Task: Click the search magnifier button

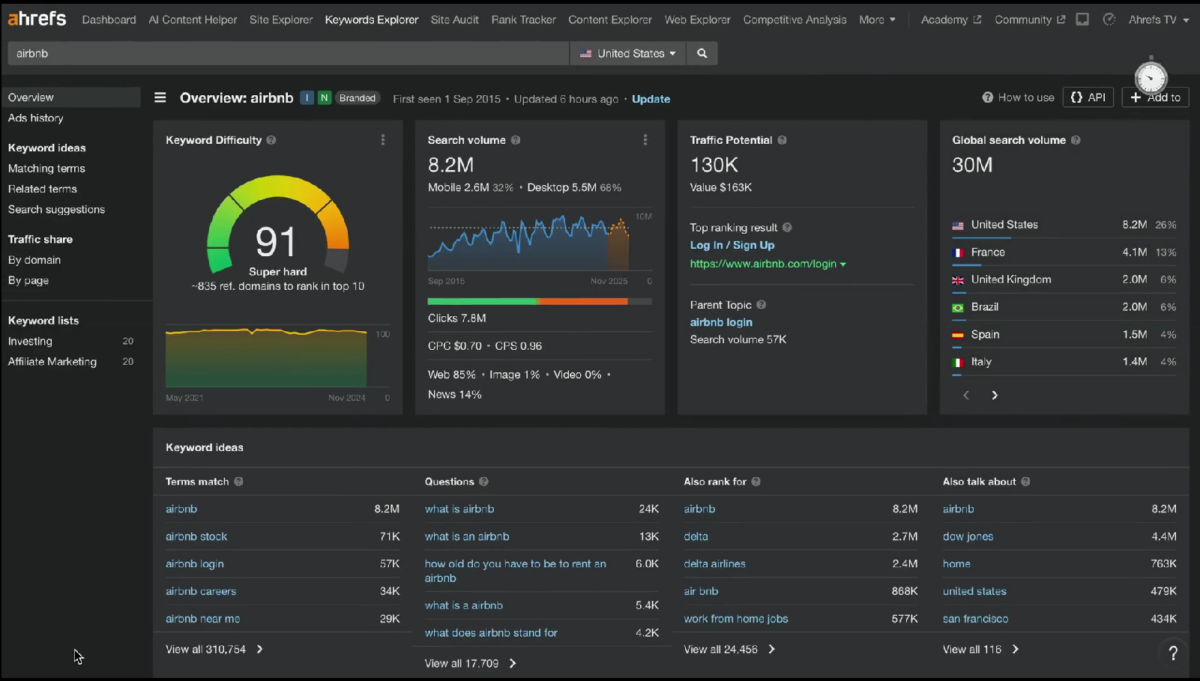Action: tap(702, 54)
